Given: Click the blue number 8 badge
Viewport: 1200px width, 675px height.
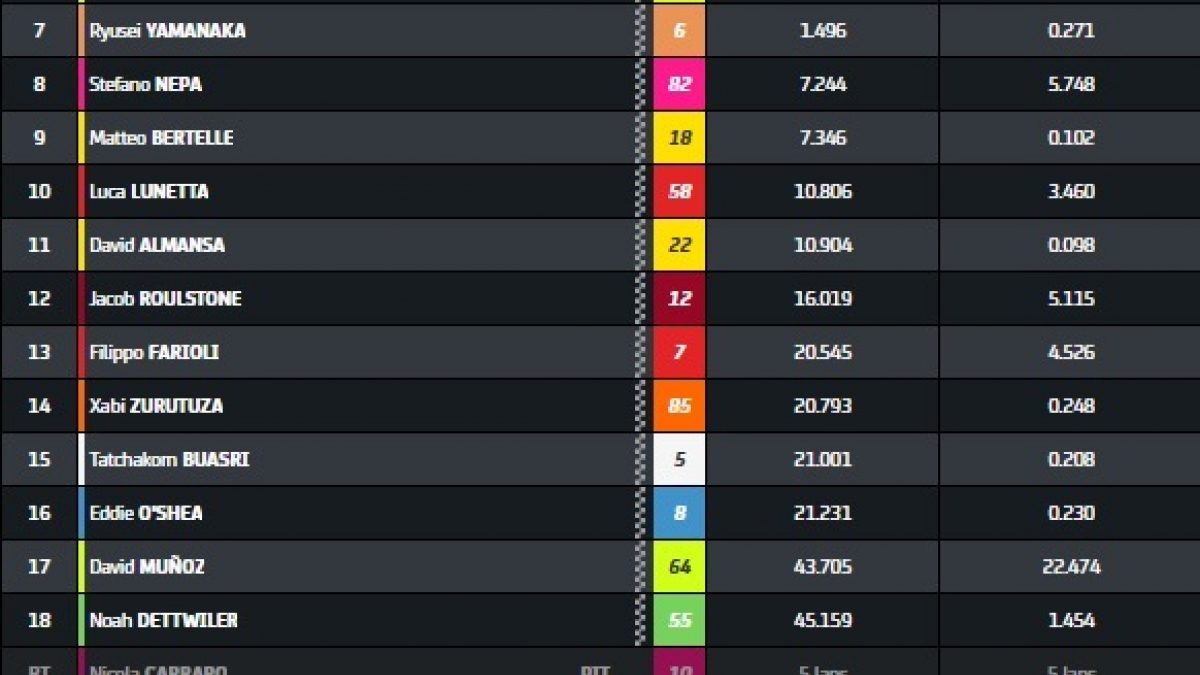Looking at the screenshot, I should [679, 513].
